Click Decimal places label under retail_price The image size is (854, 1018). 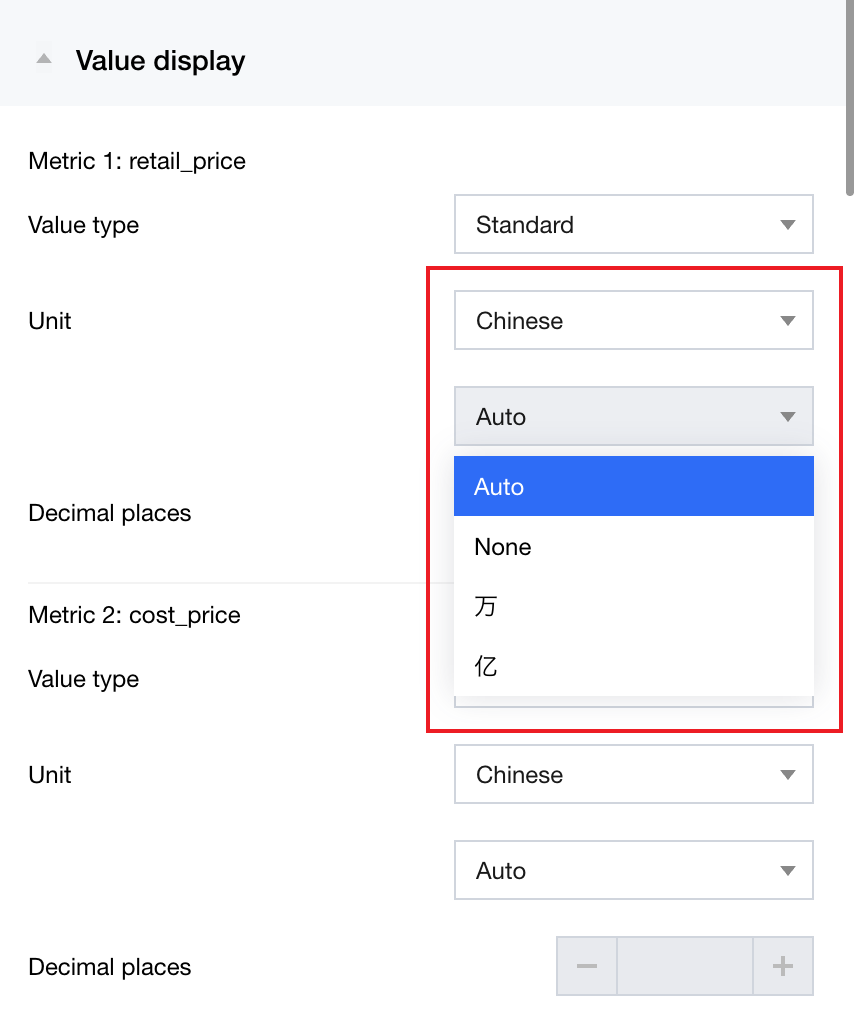pyautogui.click(x=109, y=513)
